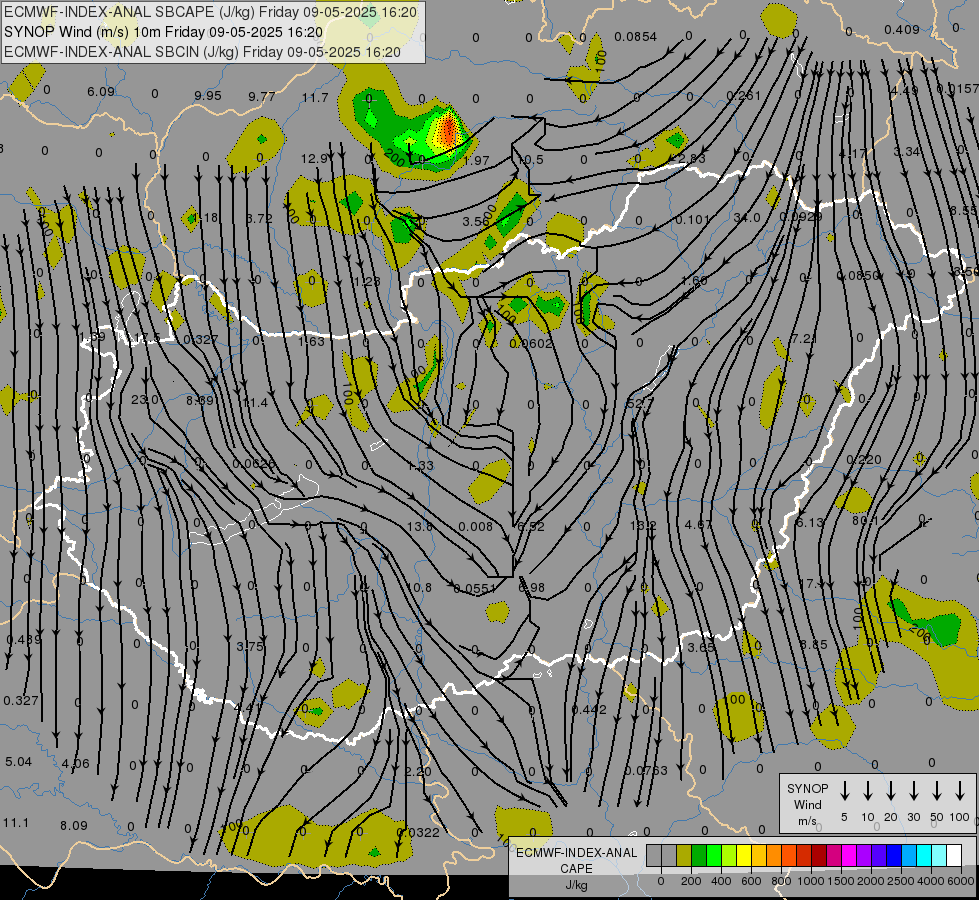Click the 5 m/s wind arrow in legend

tap(844, 791)
